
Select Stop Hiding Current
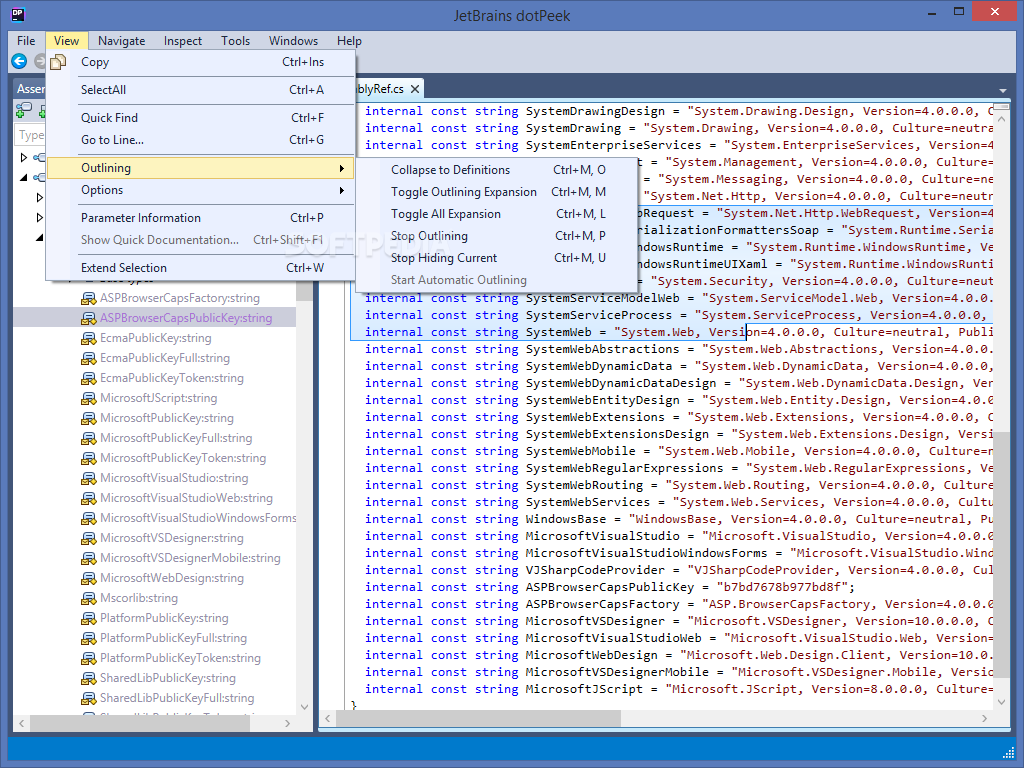[x=496, y=259]
